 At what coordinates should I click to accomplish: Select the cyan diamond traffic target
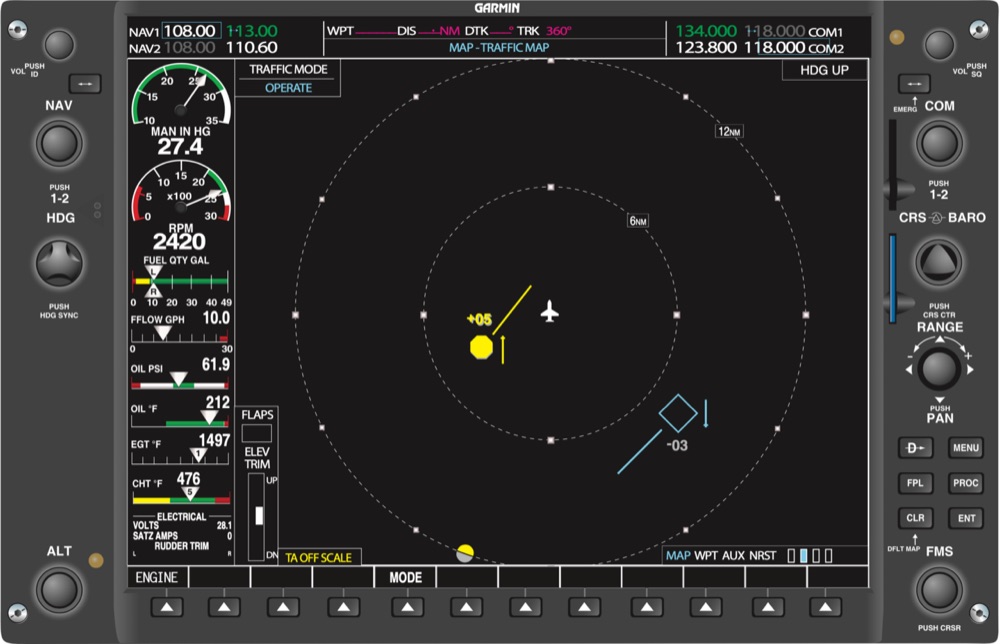point(678,413)
